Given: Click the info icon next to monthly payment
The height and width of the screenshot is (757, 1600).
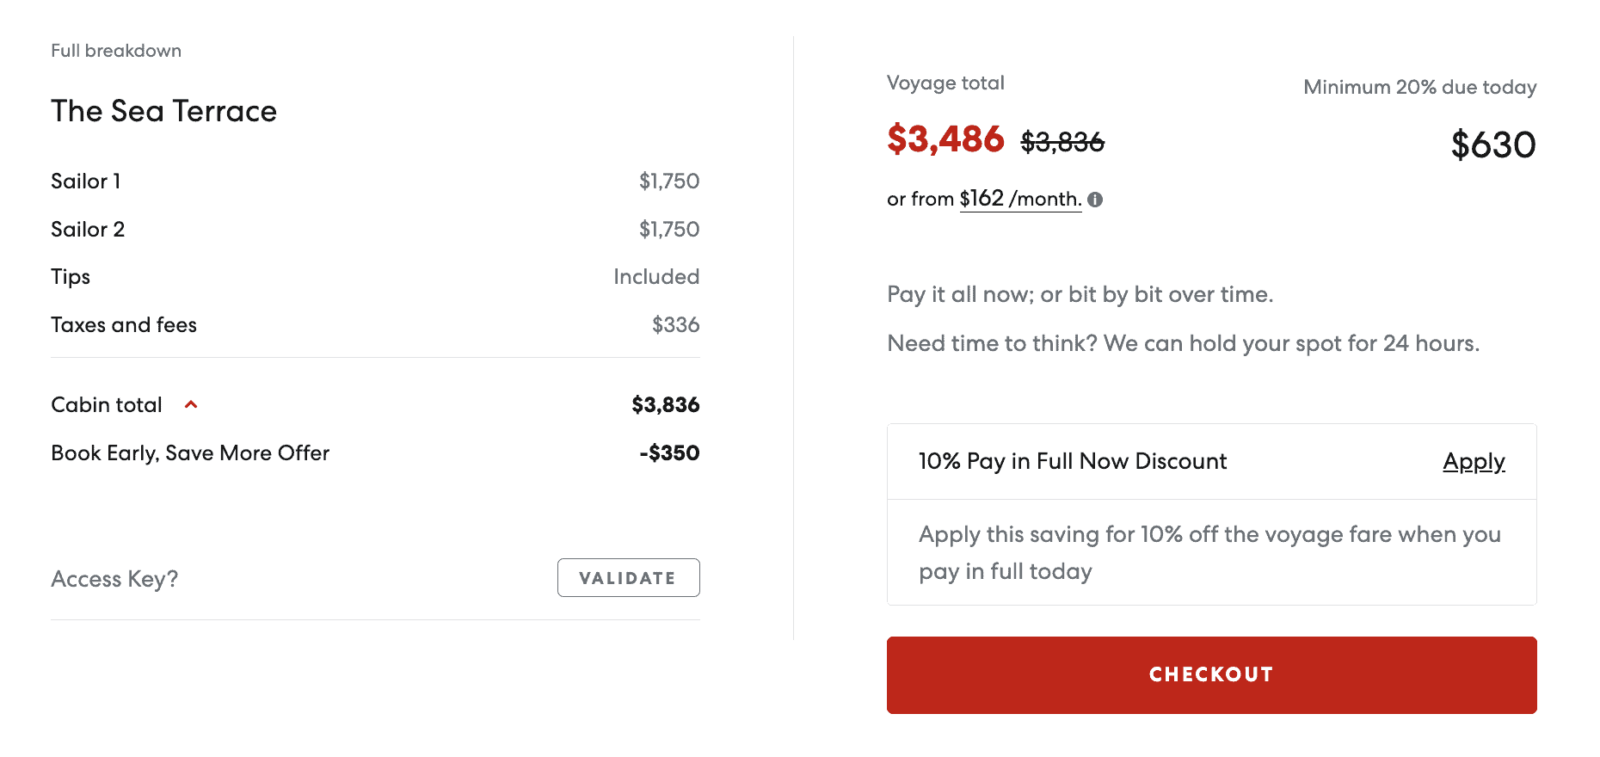Looking at the screenshot, I should (1096, 199).
